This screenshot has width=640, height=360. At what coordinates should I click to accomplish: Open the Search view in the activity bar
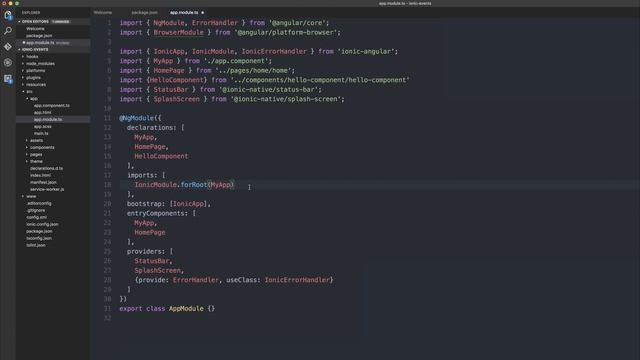tap(8, 31)
